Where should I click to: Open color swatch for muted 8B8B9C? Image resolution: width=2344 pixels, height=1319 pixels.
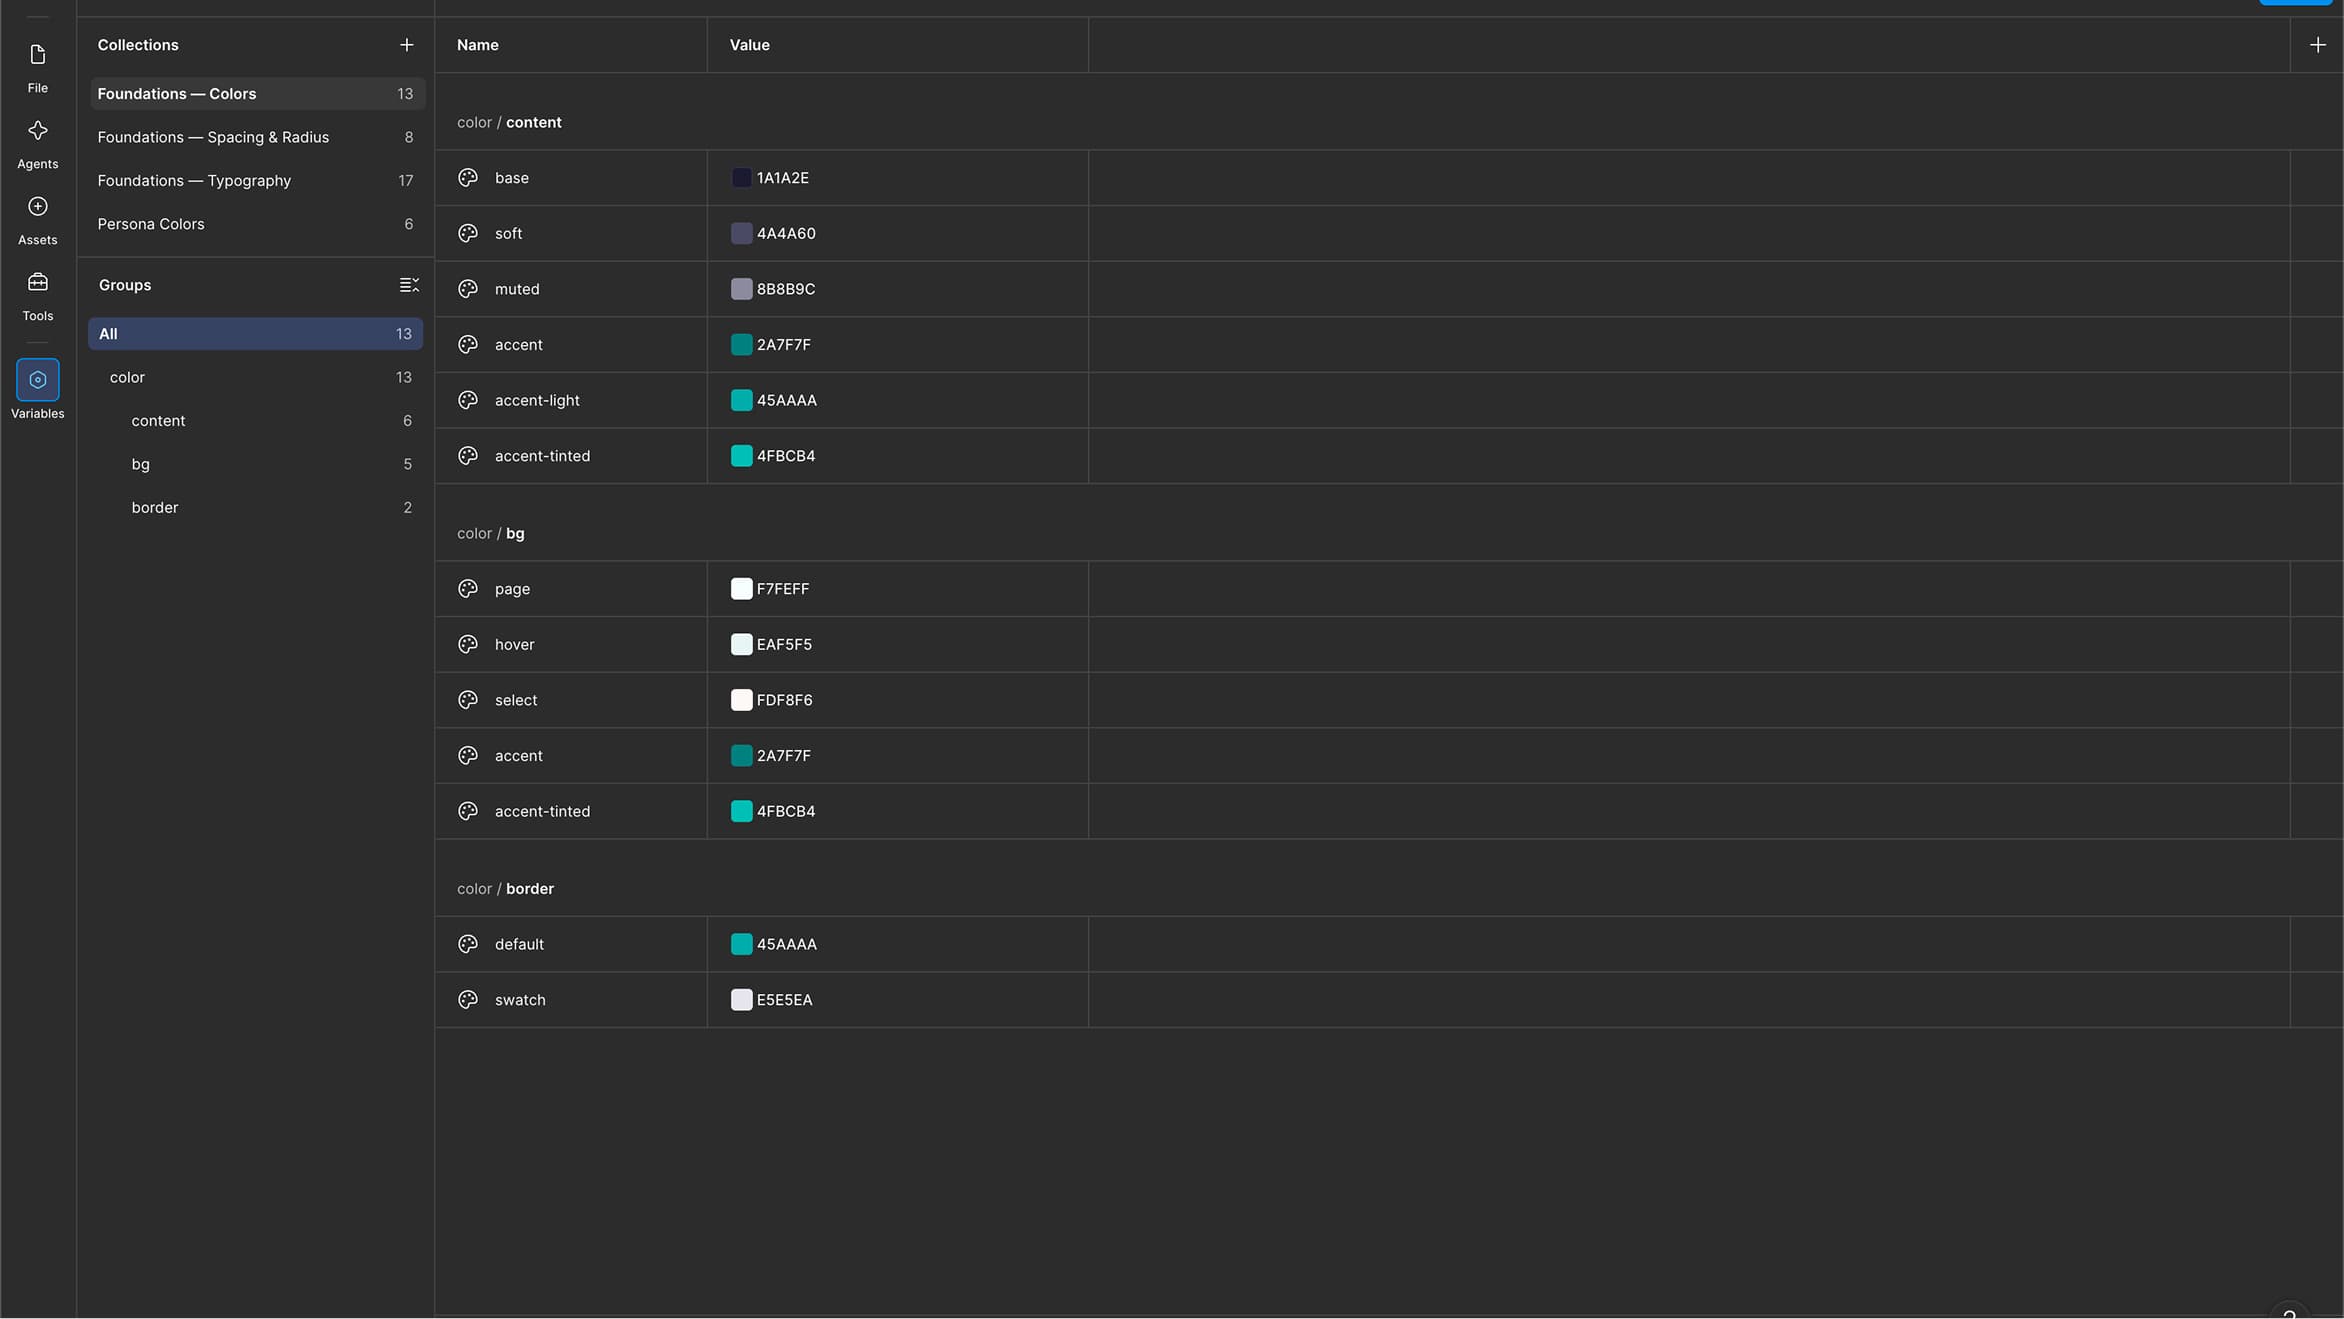tap(741, 289)
